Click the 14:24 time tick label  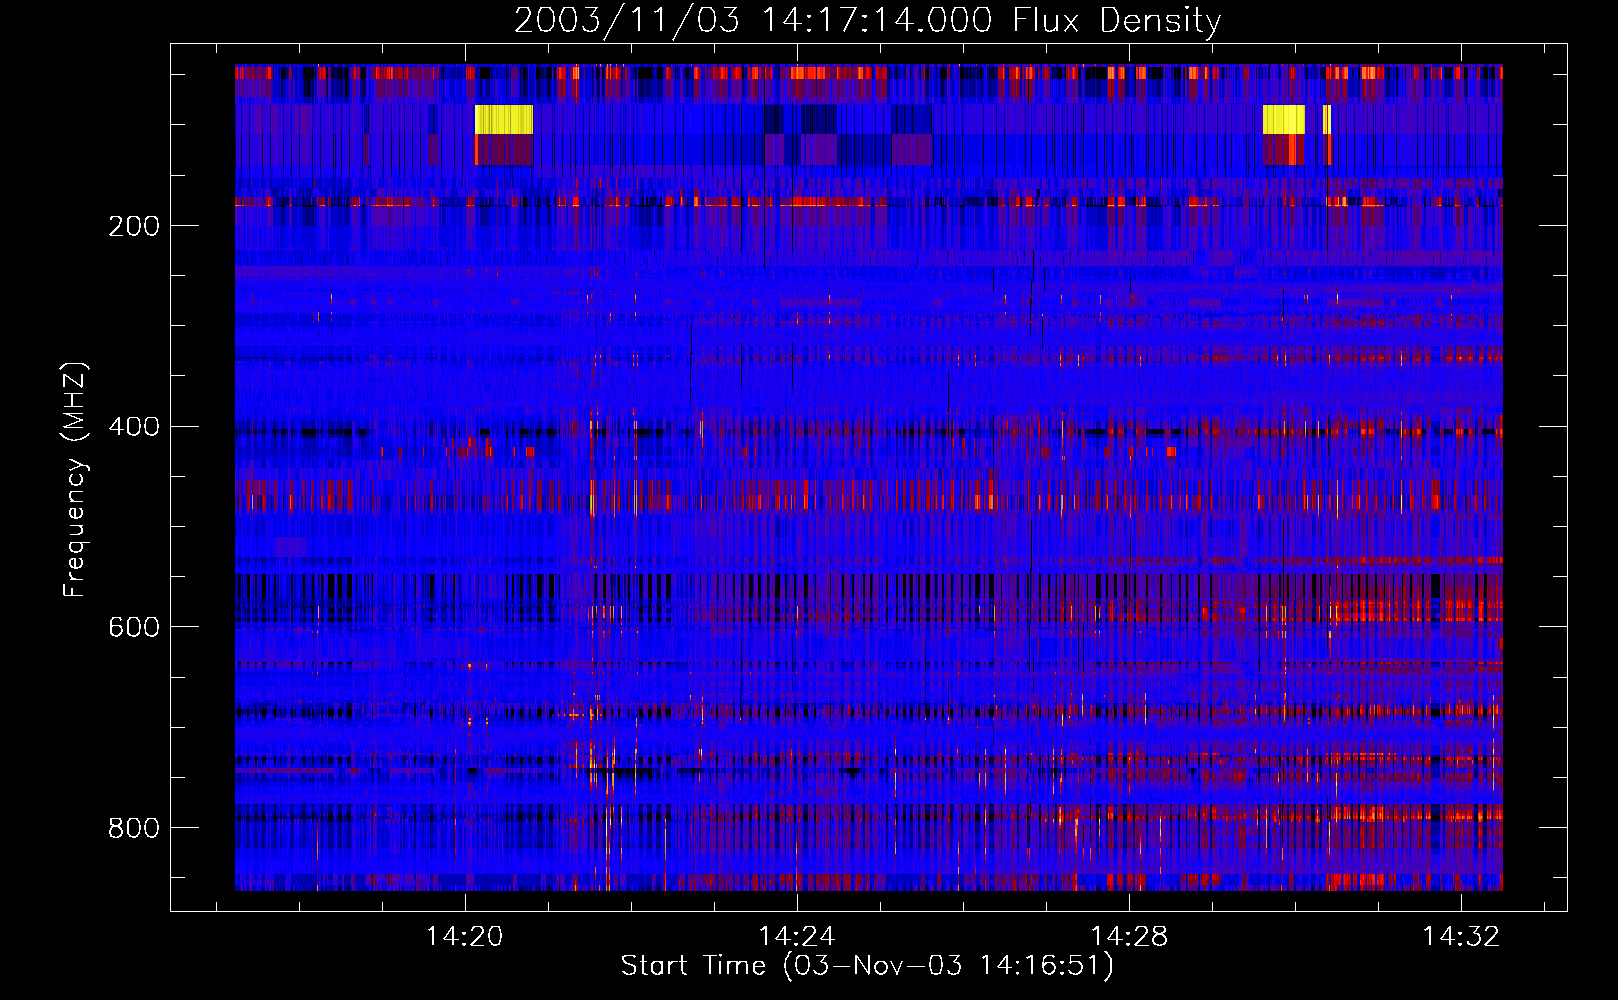tap(796, 936)
